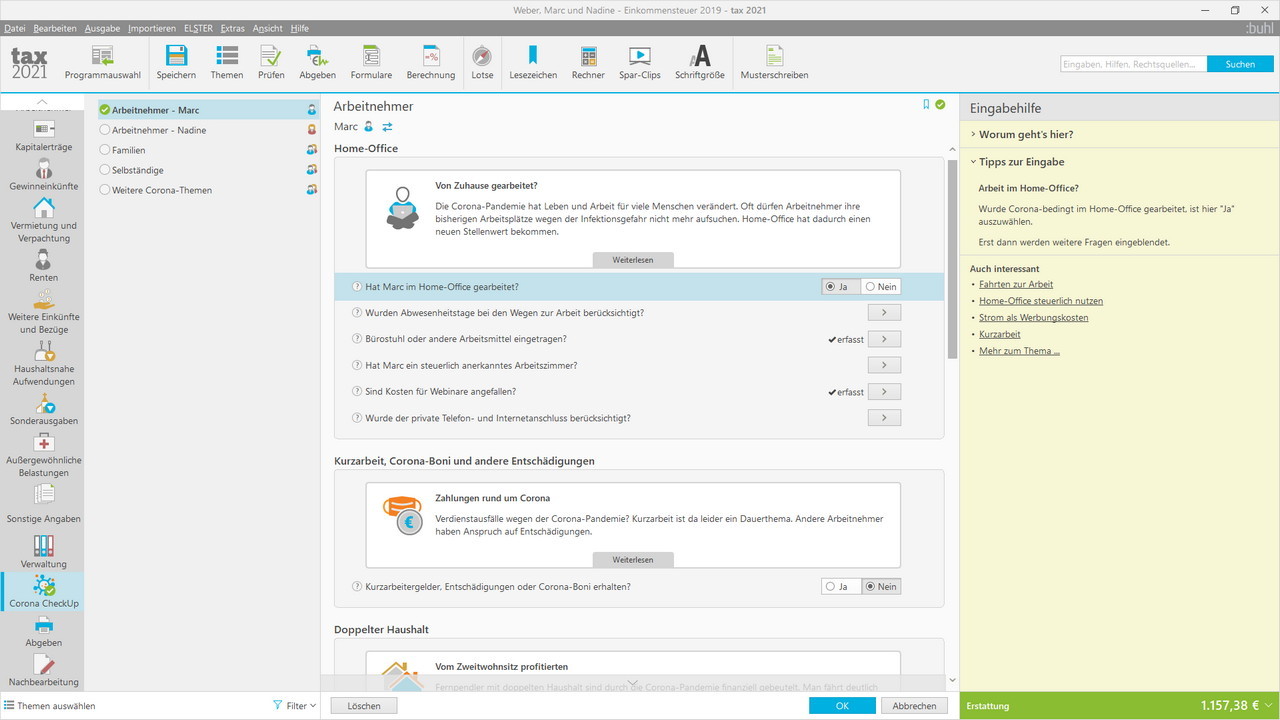Open arrow for Telefon- und Internetanschluss row
This screenshot has width=1280, height=720.
click(884, 417)
